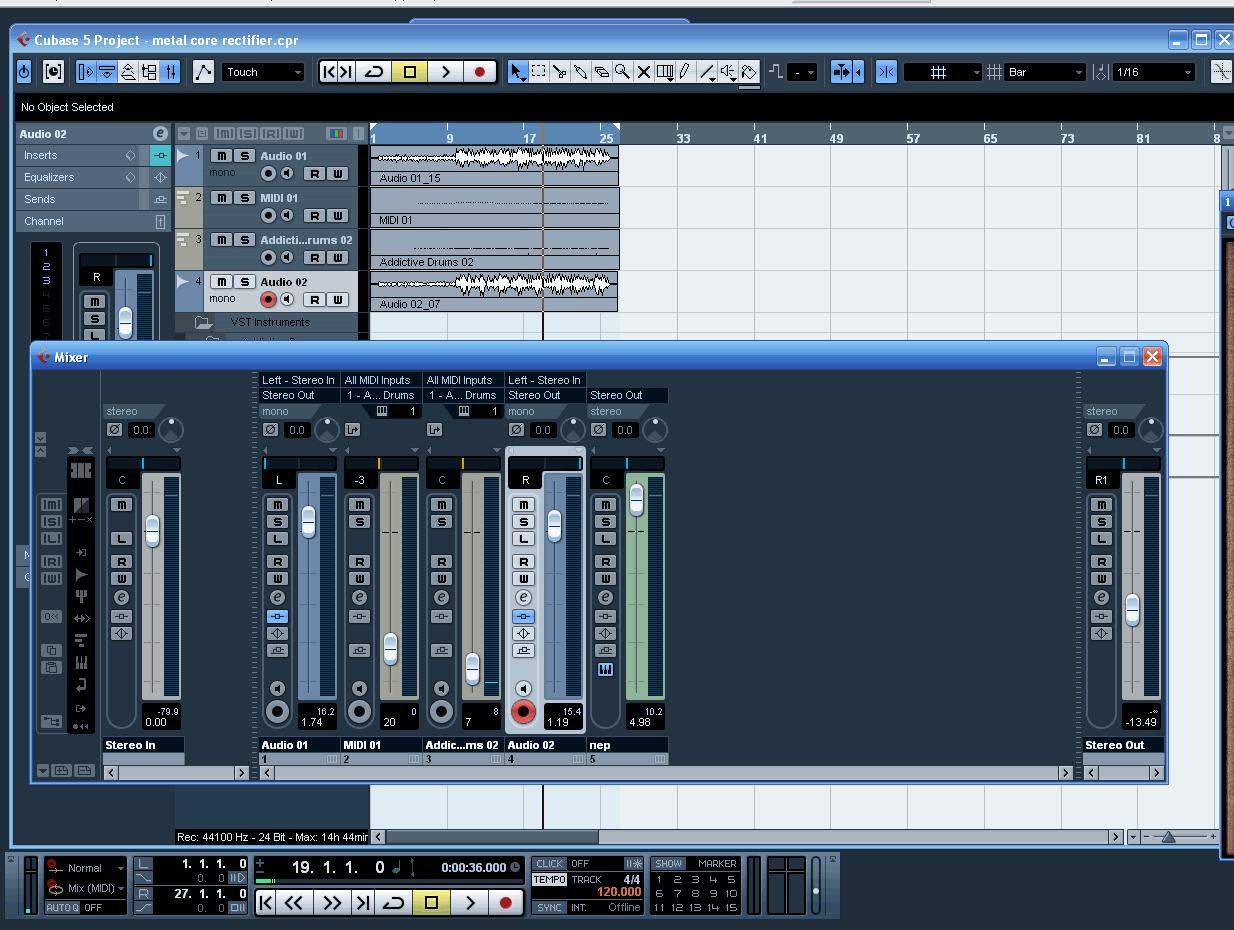Select the Glue tool in toolbar

pos(580,72)
